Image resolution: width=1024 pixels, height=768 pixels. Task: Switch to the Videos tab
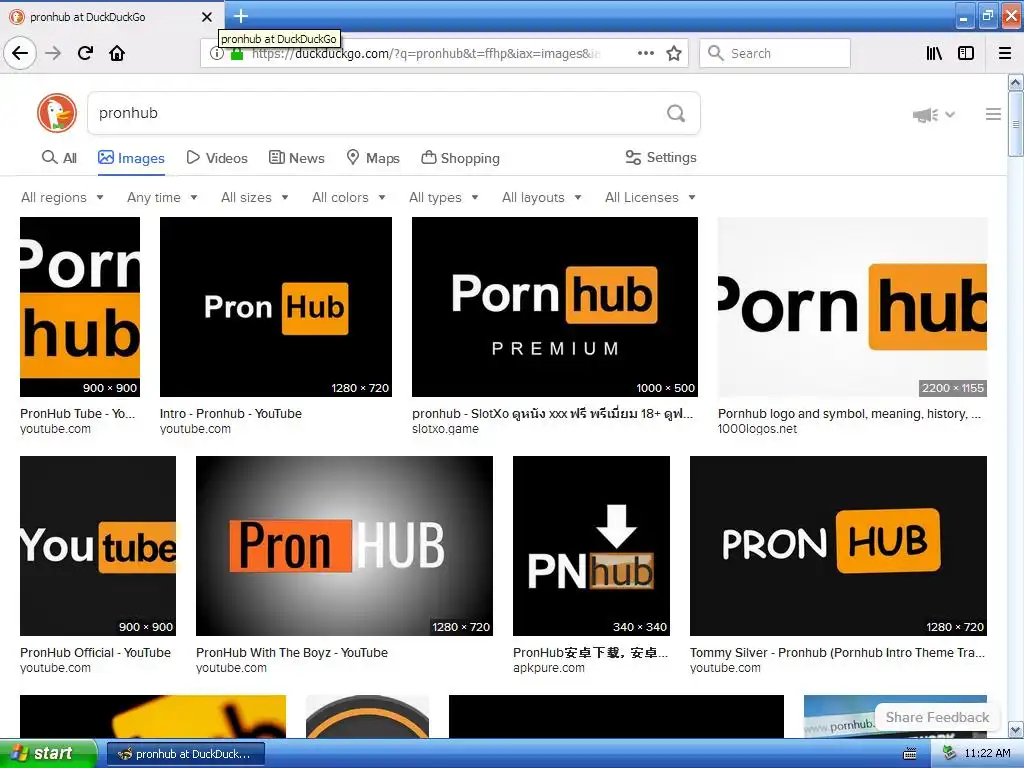tap(217, 158)
